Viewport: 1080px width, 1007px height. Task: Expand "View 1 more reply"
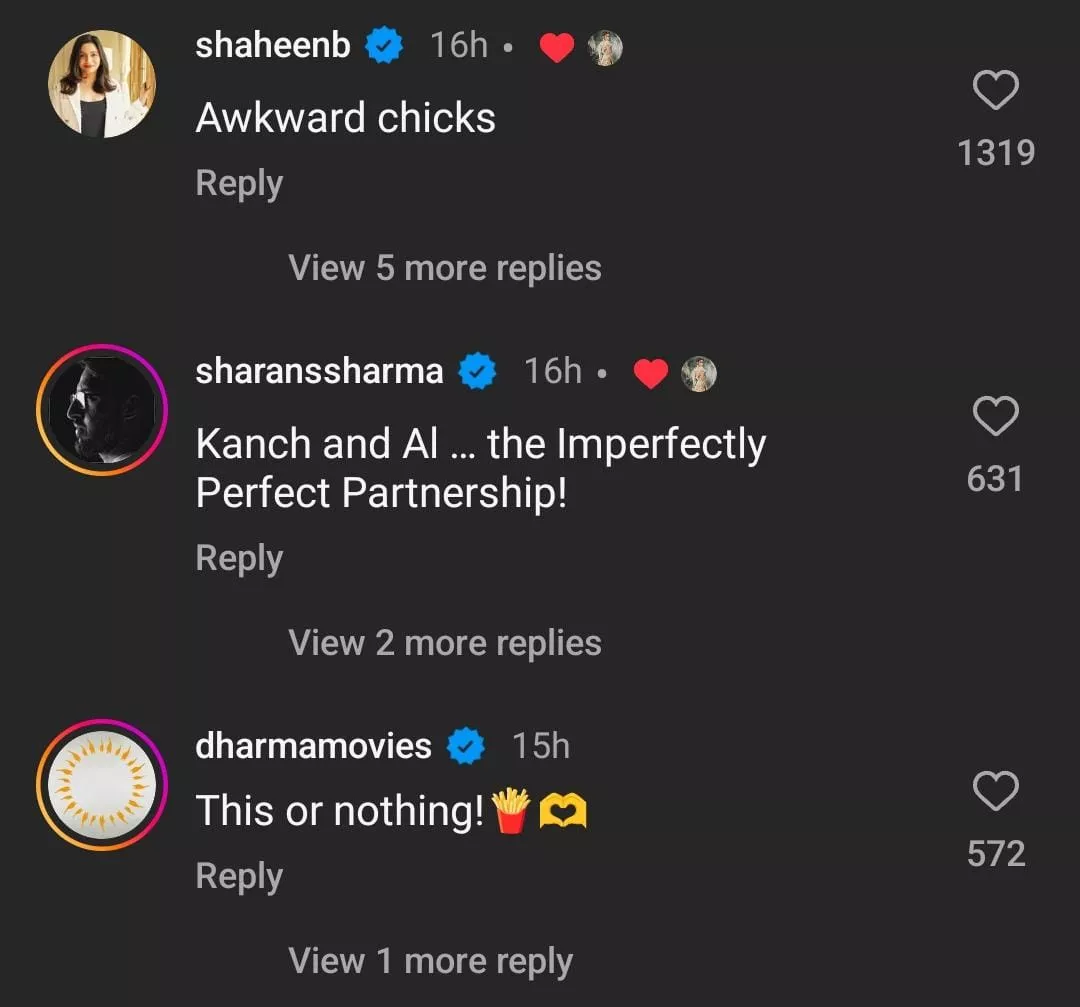click(430, 962)
